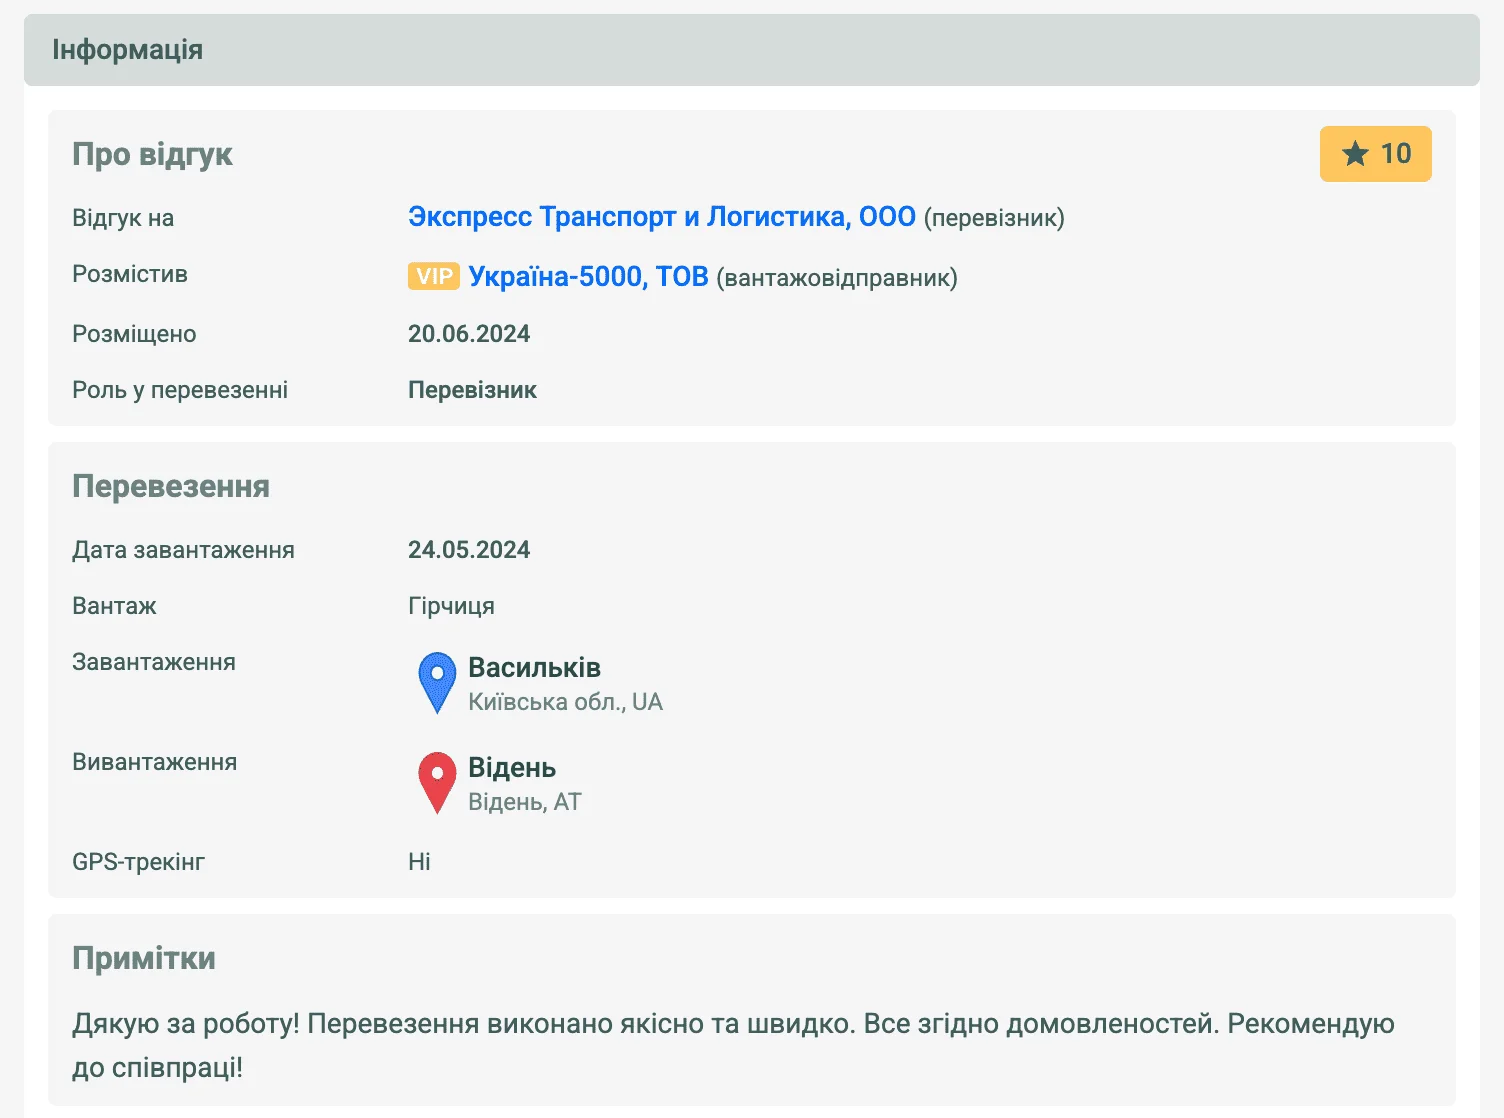Select the Відень unloading city name
The width and height of the screenshot is (1504, 1118).
[x=512, y=767]
